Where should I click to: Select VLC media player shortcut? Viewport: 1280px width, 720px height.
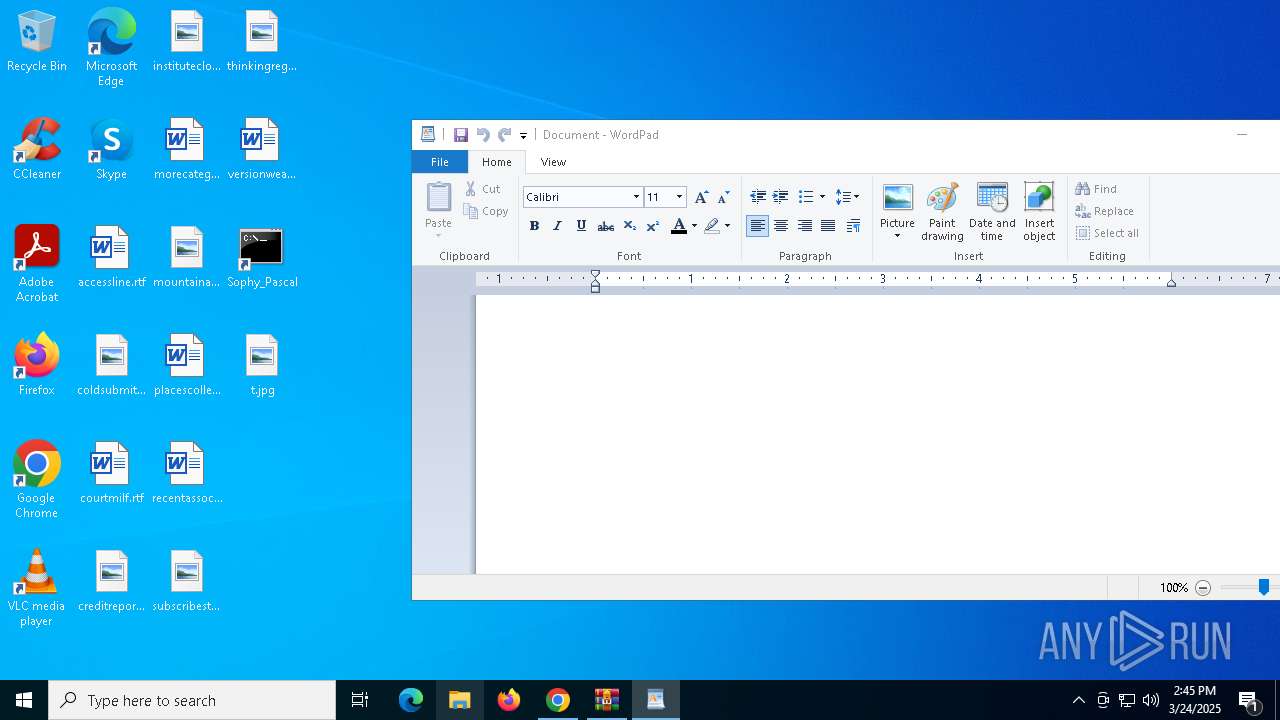pyautogui.click(x=37, y=588)
